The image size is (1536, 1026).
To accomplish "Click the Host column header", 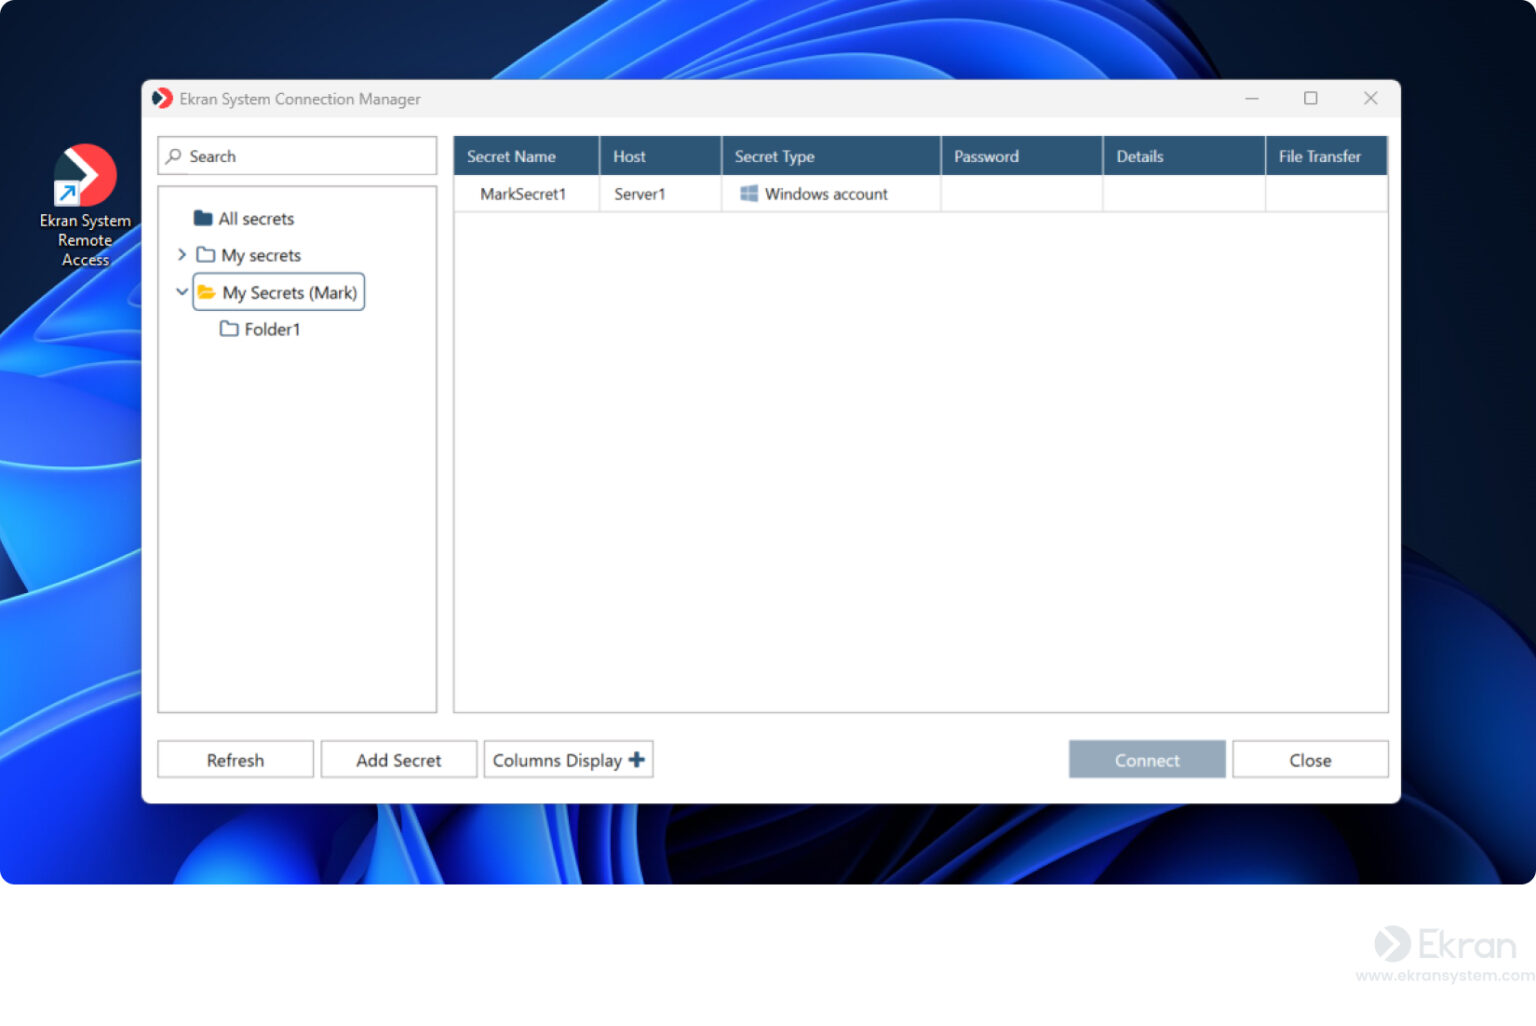I will pyautogui.click(x=629, y=156).
